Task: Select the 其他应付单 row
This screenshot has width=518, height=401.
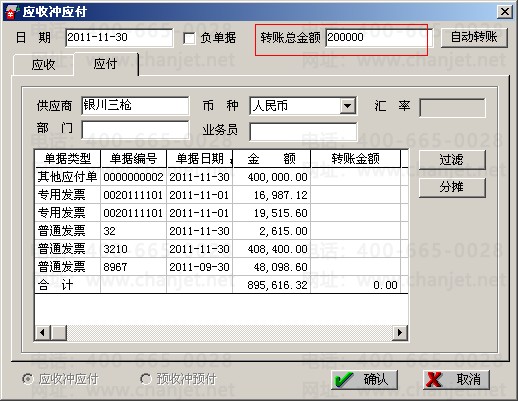Action: (x=221, y=177)
